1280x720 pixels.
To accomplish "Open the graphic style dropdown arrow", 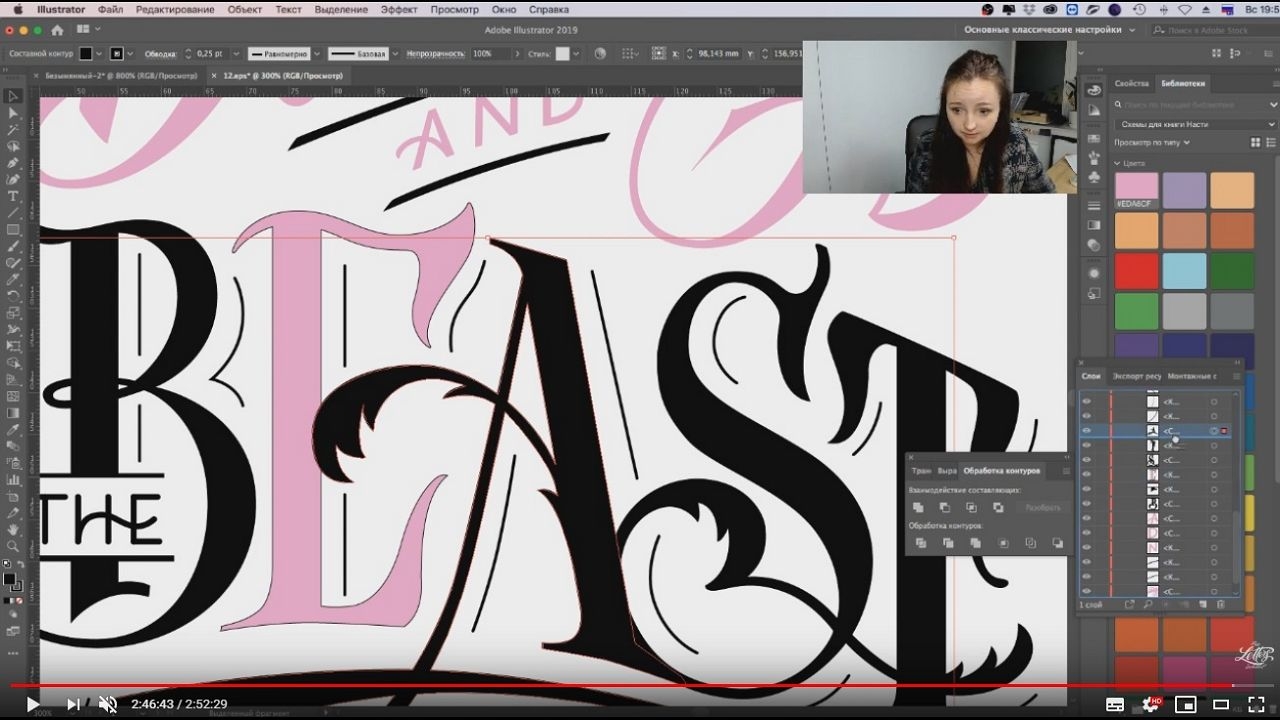I will tap(577, 53).
